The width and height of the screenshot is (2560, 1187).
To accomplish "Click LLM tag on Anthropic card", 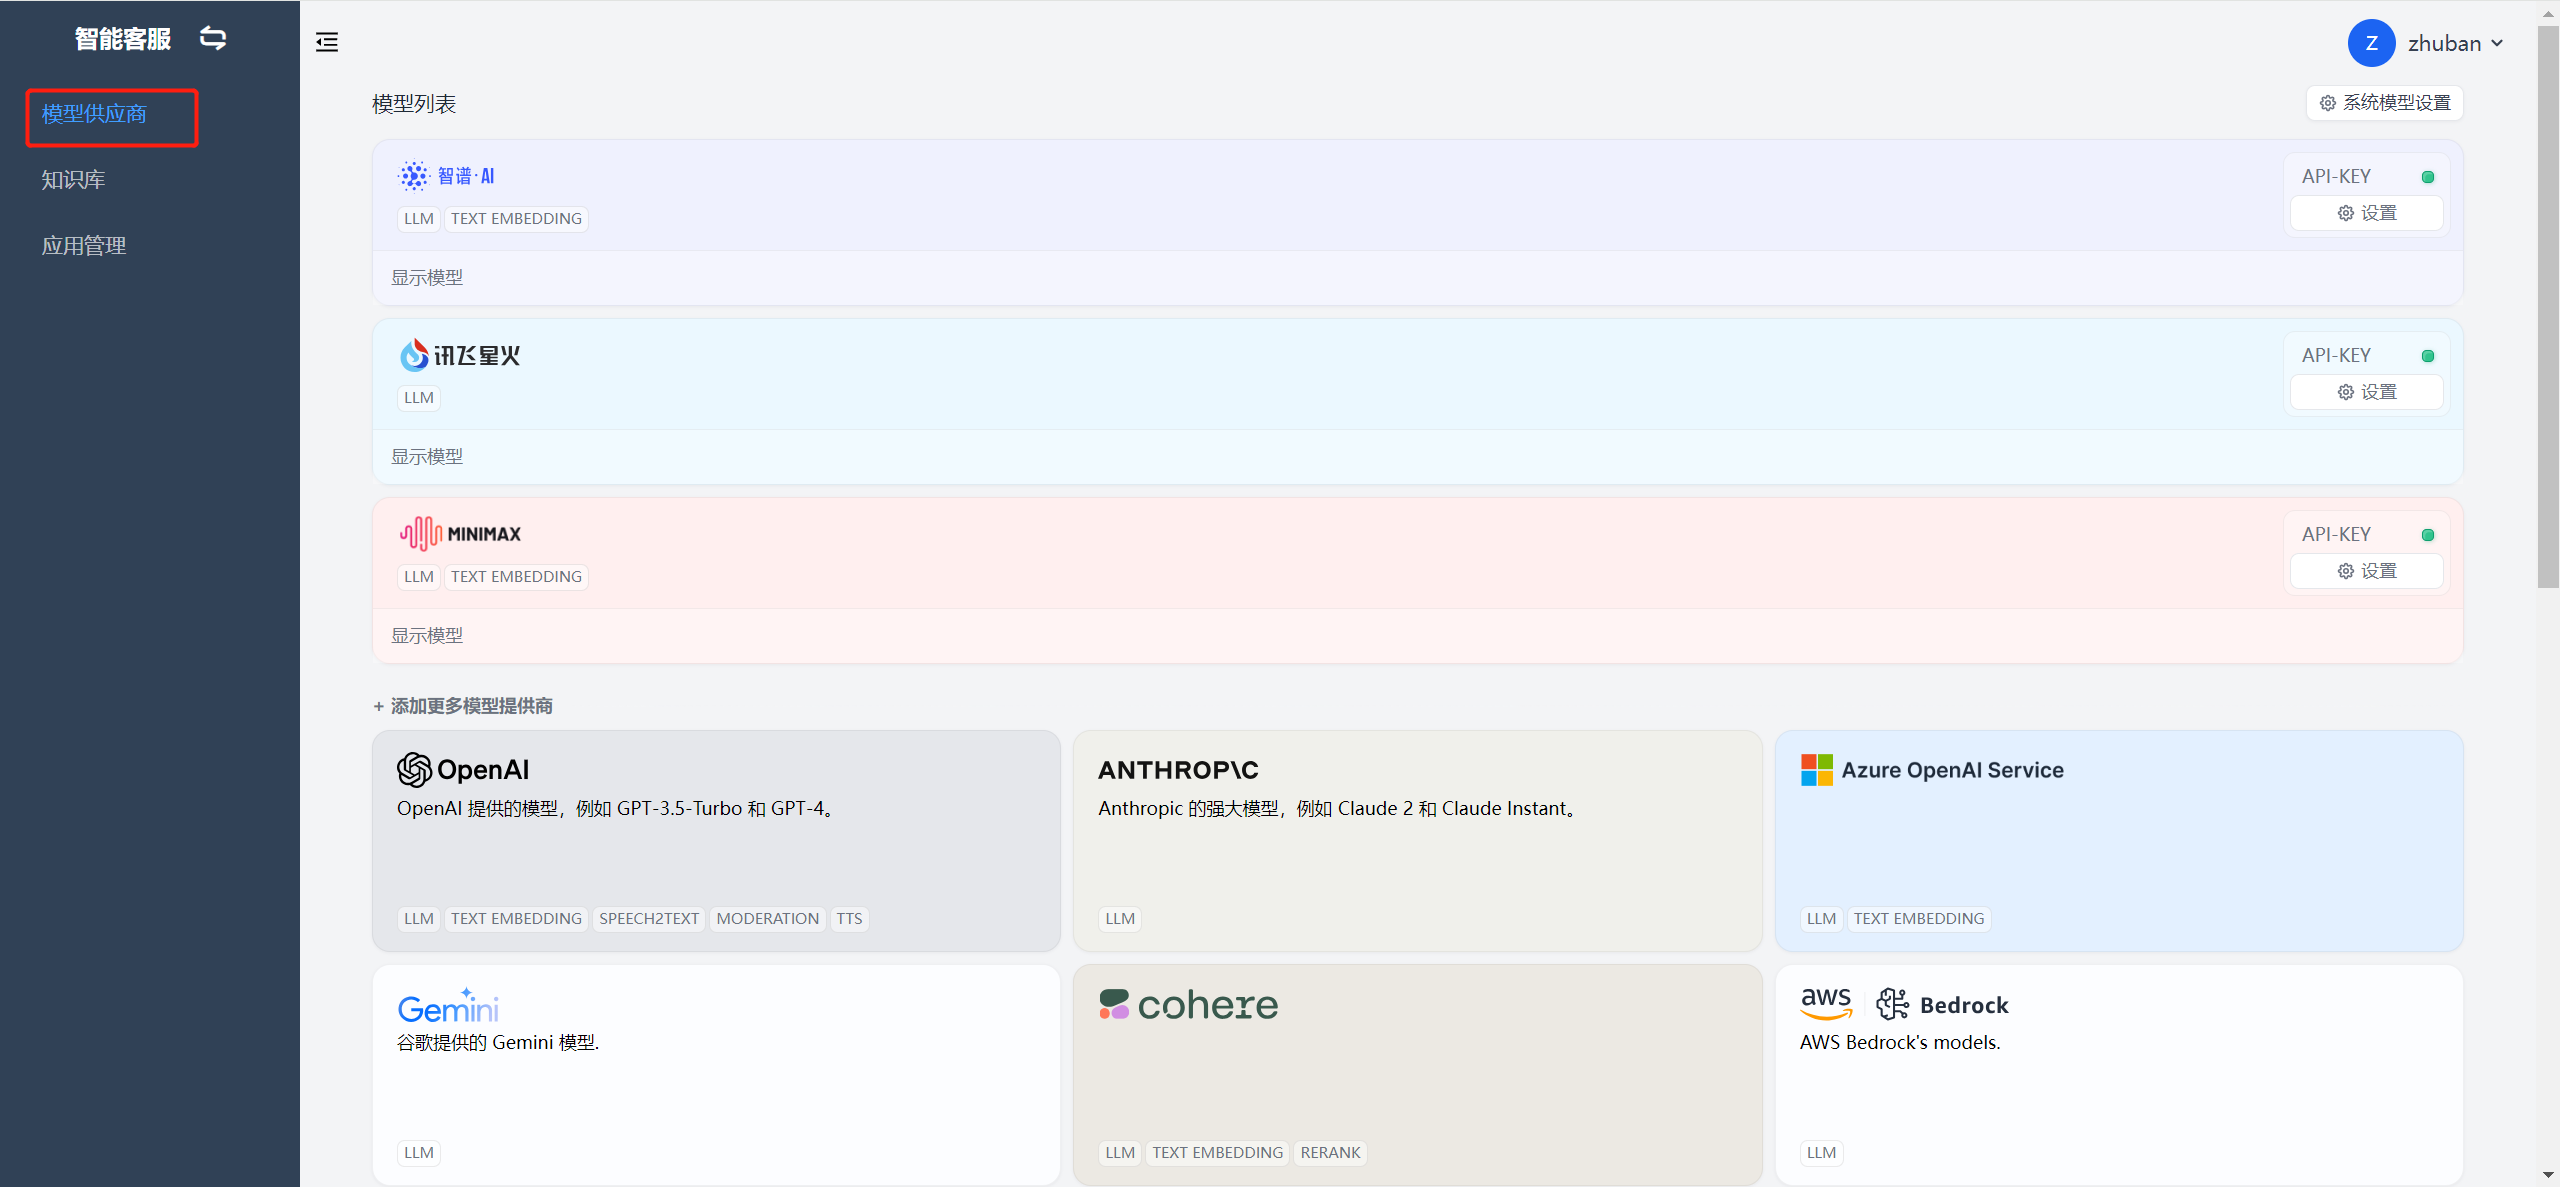I will coord(1120,919).
